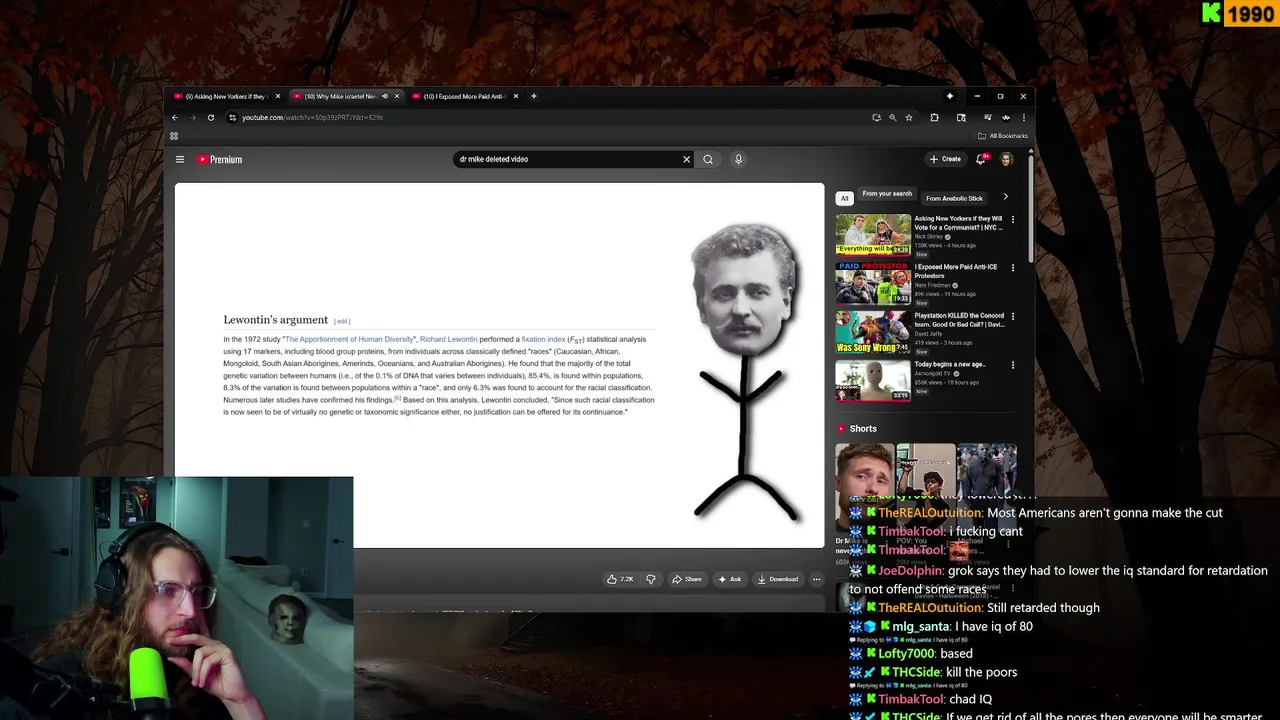The height and width of the screenshot is (720, 1280).
Task: Open options for 'Playstation KILLED the Concord' video
Action: coord(1012,316)
